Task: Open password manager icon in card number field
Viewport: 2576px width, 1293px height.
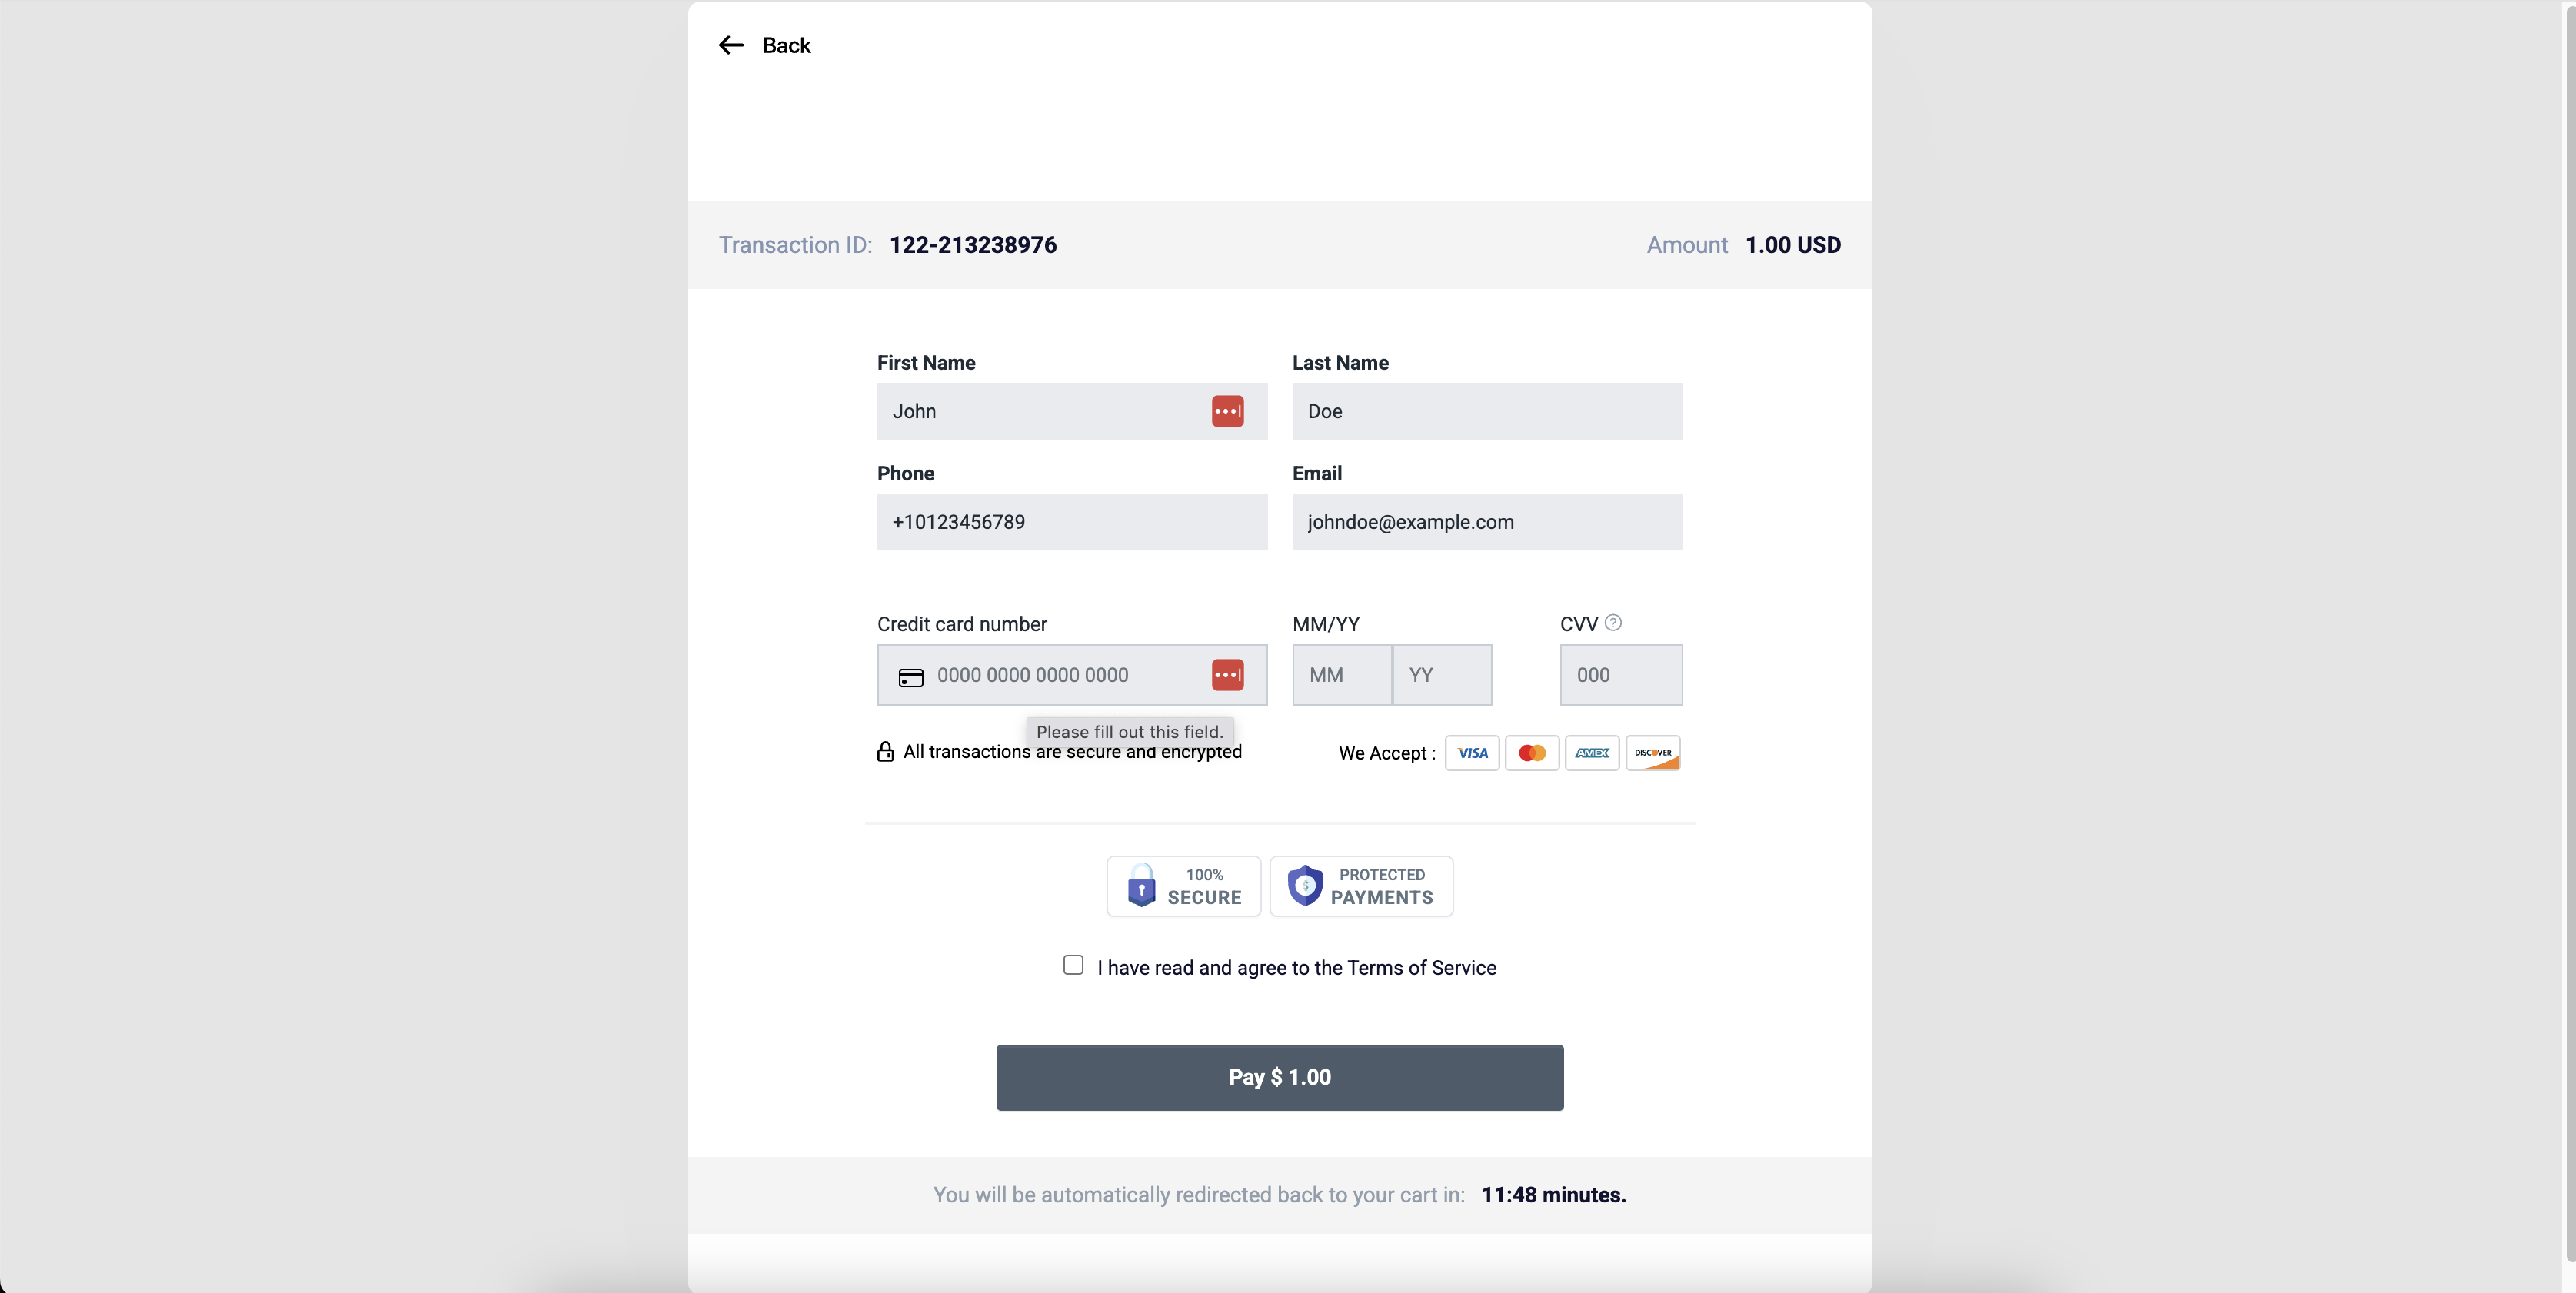Action: [x=1227, y=675]
